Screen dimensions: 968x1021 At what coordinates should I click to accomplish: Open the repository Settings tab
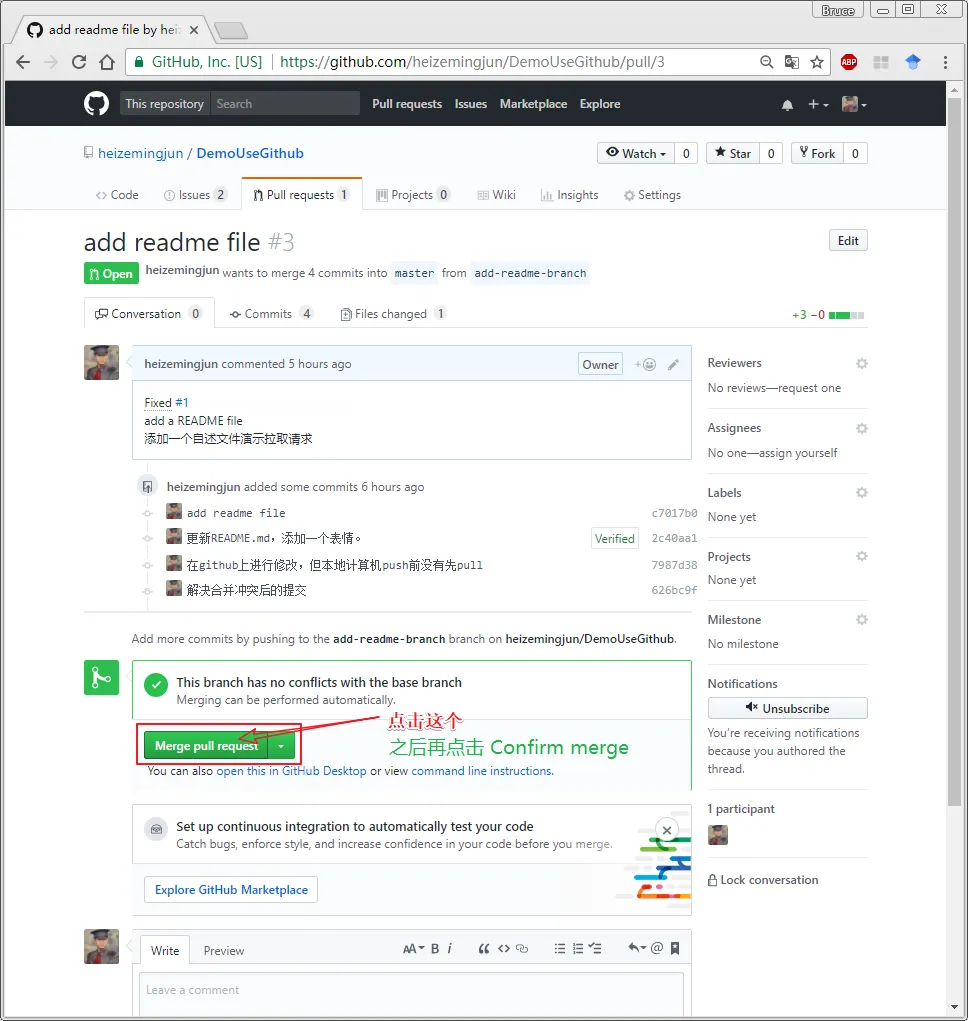click(652, 195)
